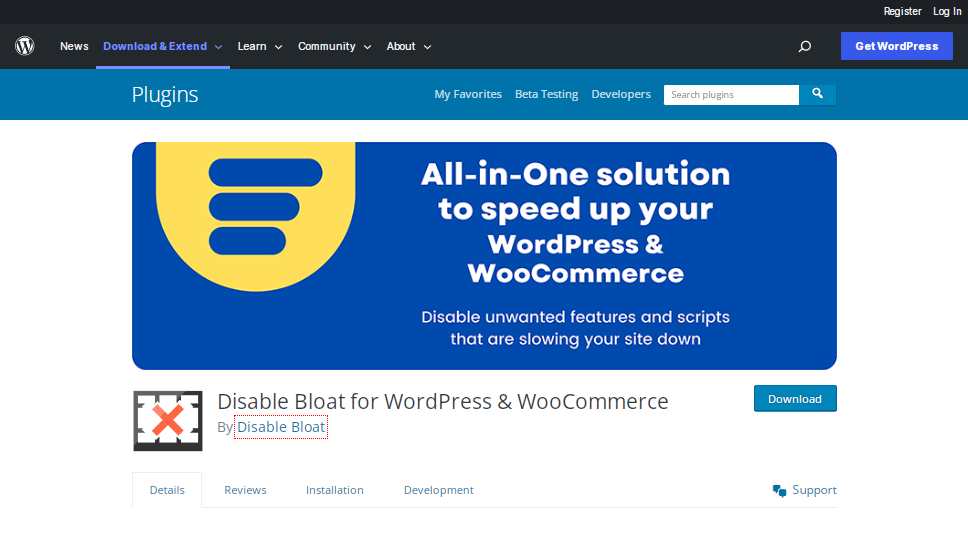Click the All-in-One solution banner image

485,256
